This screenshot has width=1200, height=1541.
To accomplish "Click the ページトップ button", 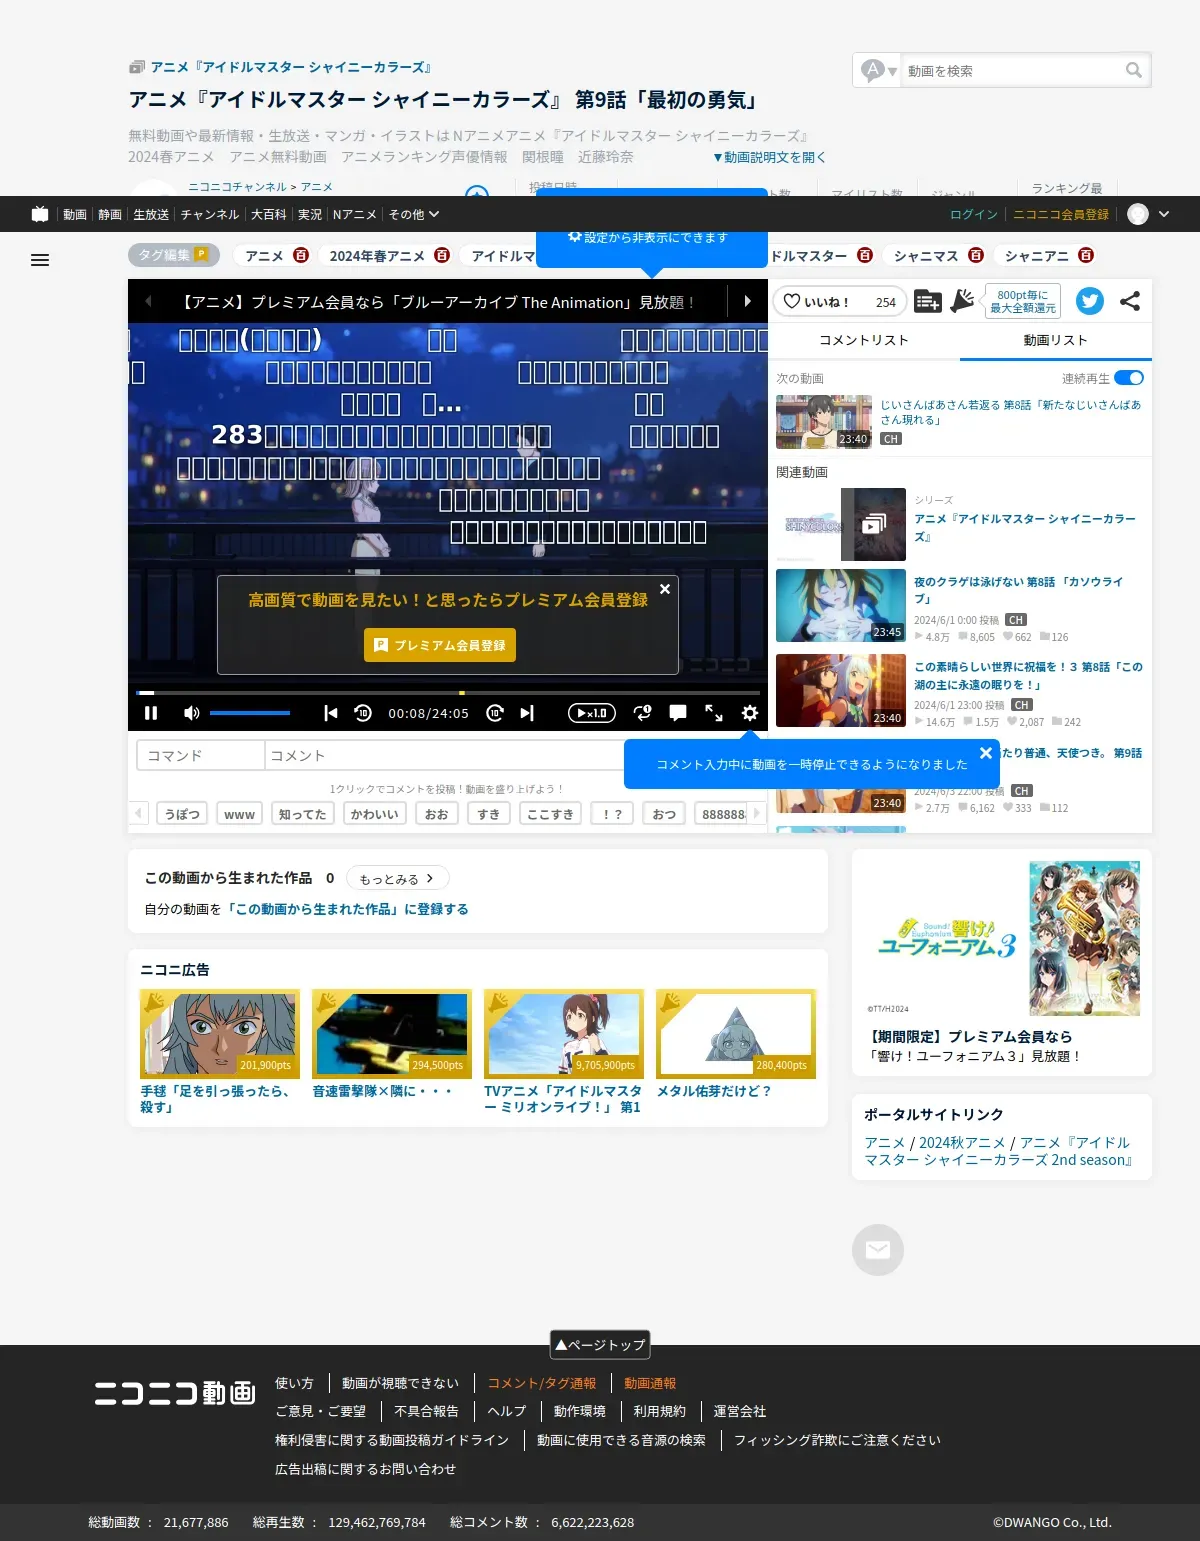I will [x=600, y=1344].
